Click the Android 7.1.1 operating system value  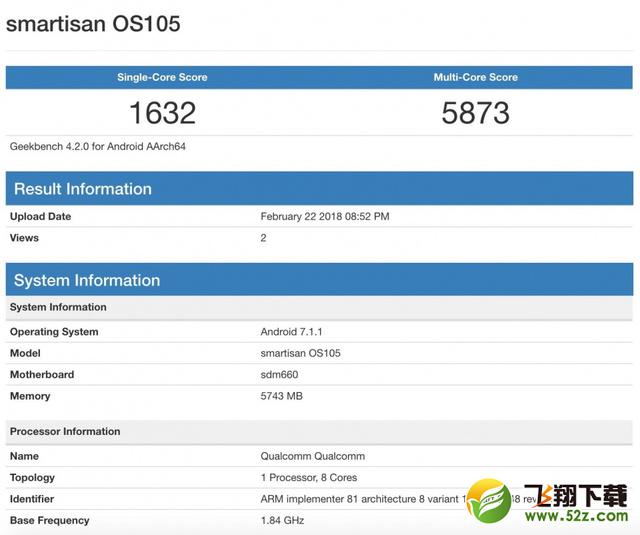point(293,332)
